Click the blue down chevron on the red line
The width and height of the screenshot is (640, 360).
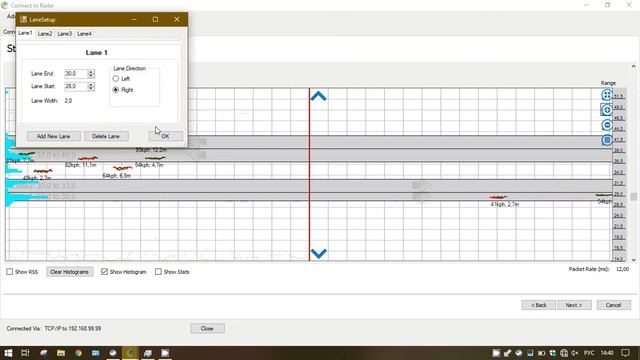coord(318,253)
